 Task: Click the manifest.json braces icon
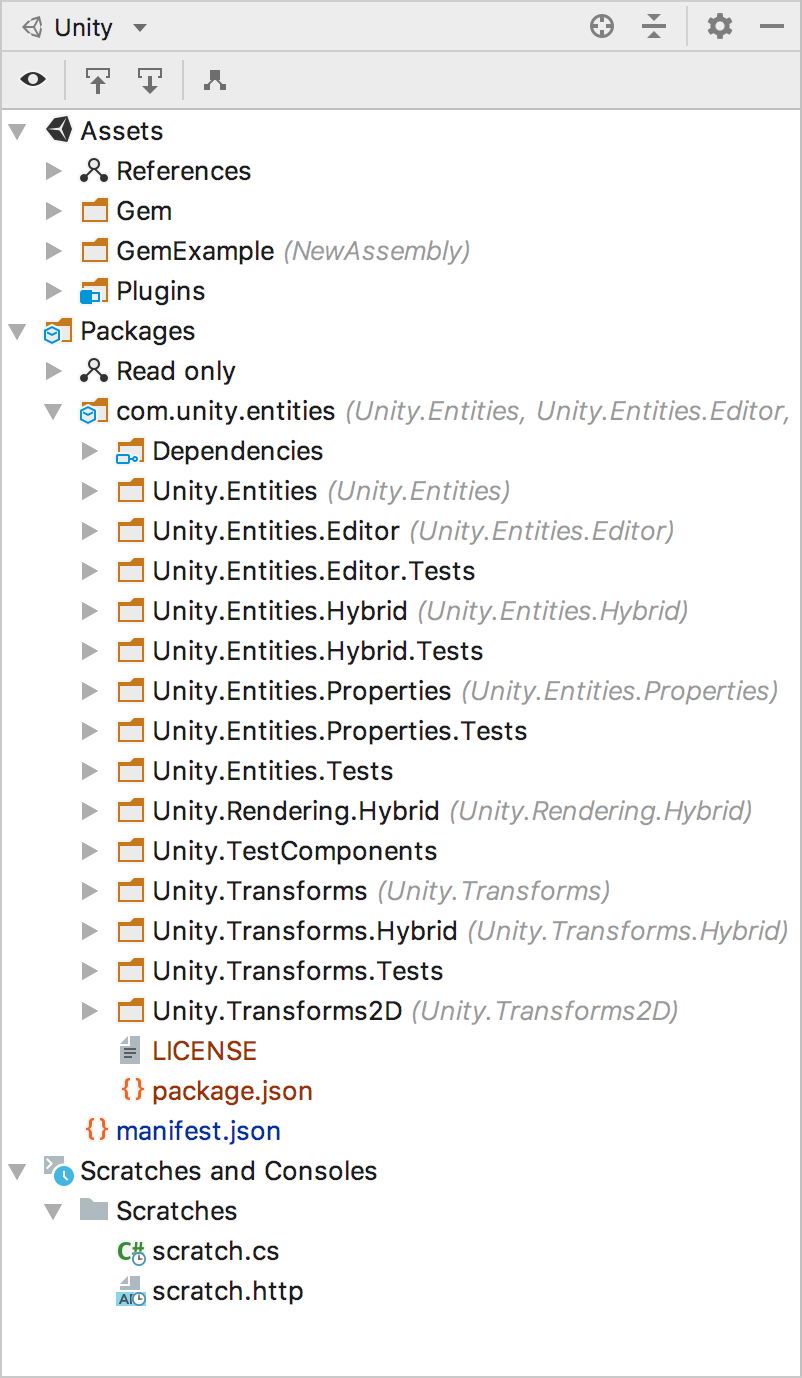96,1130
